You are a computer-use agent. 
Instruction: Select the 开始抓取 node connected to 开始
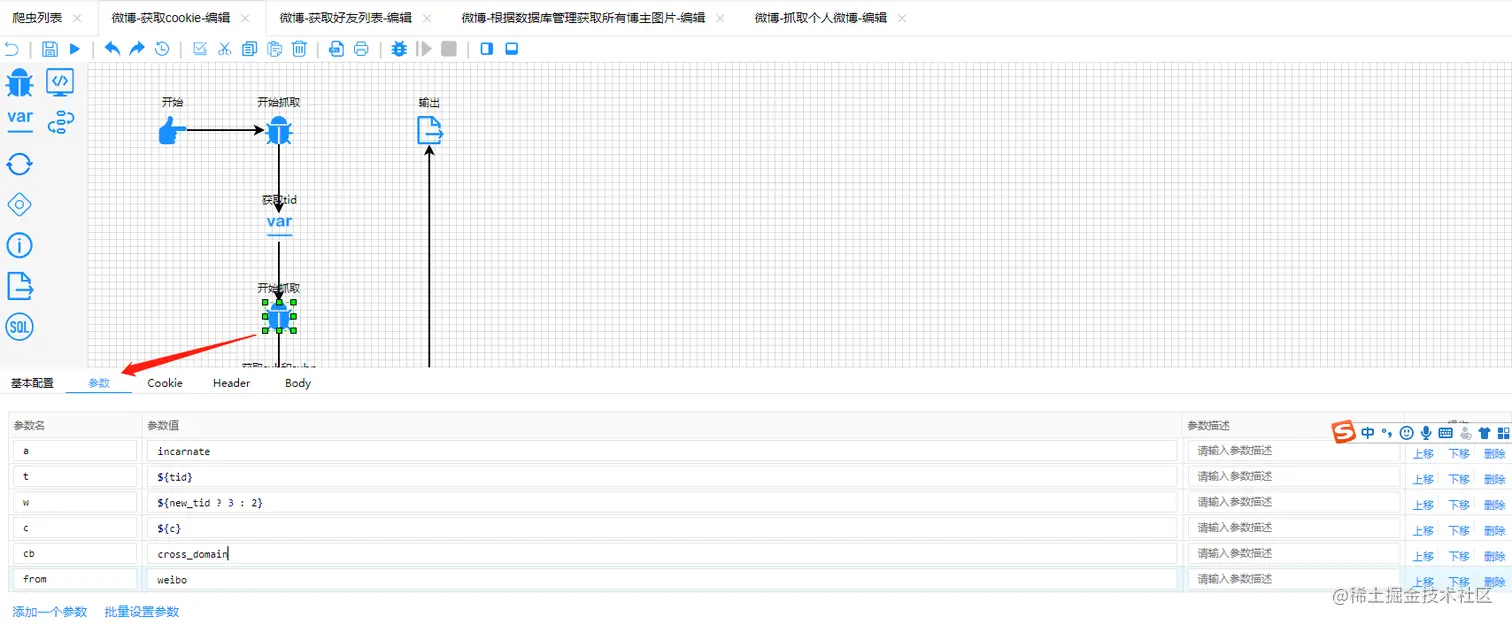pos(279,130)
